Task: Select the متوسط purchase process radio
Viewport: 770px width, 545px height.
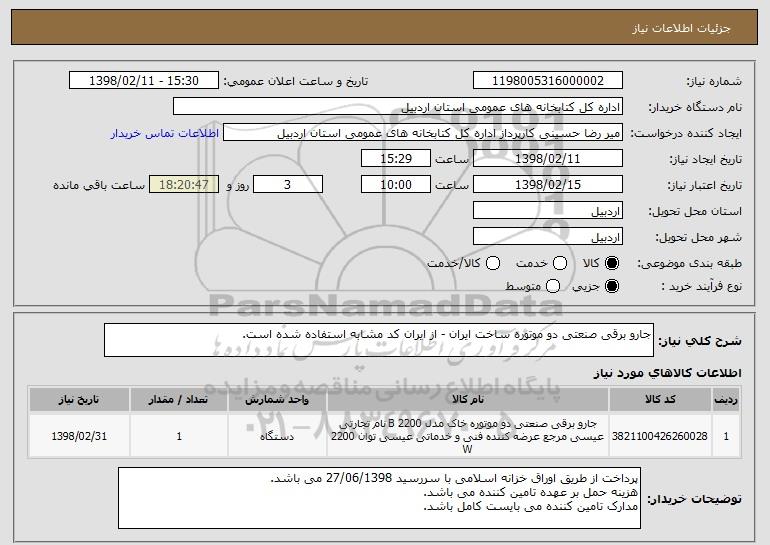Action: click(x=552, y=286)
